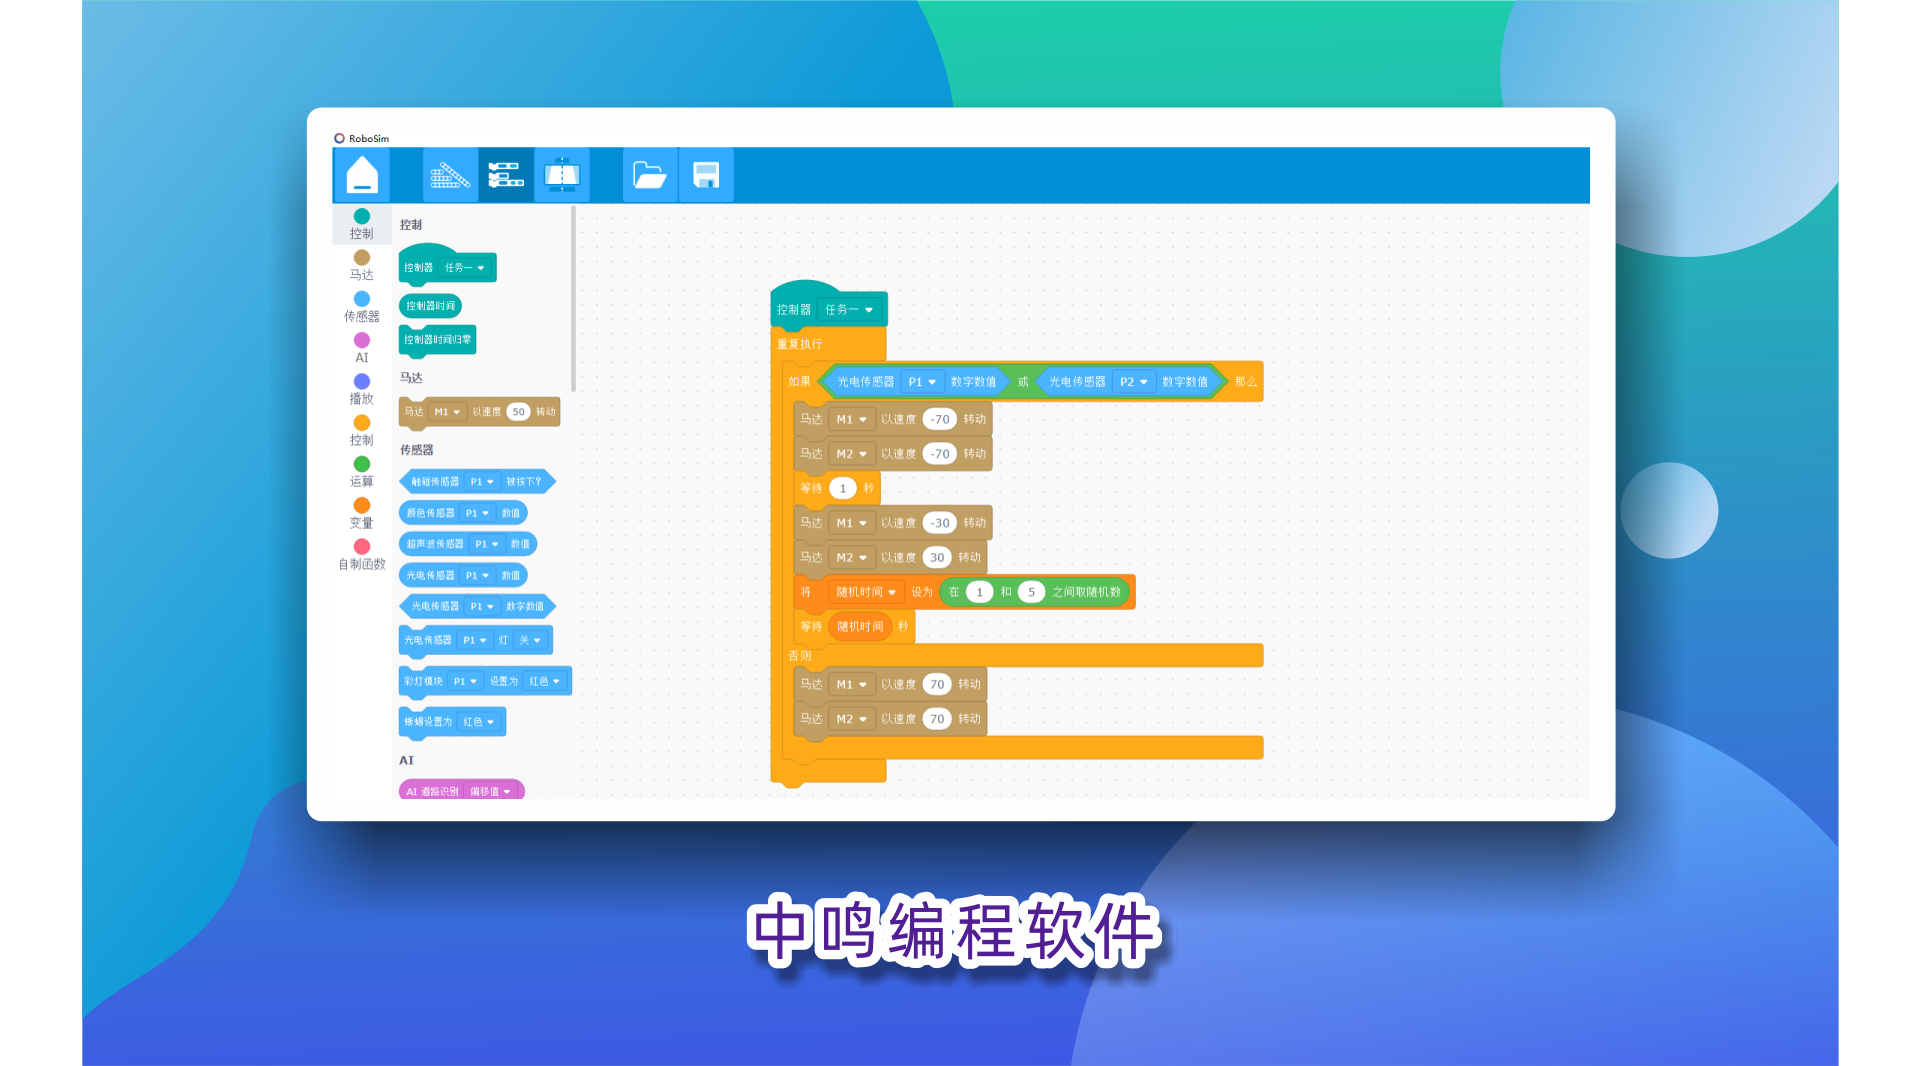Open P1 dropdown in palette 光电传感器 数字数值 block
Viewport: 1921px width, 1066px height.
coord(482,607)
